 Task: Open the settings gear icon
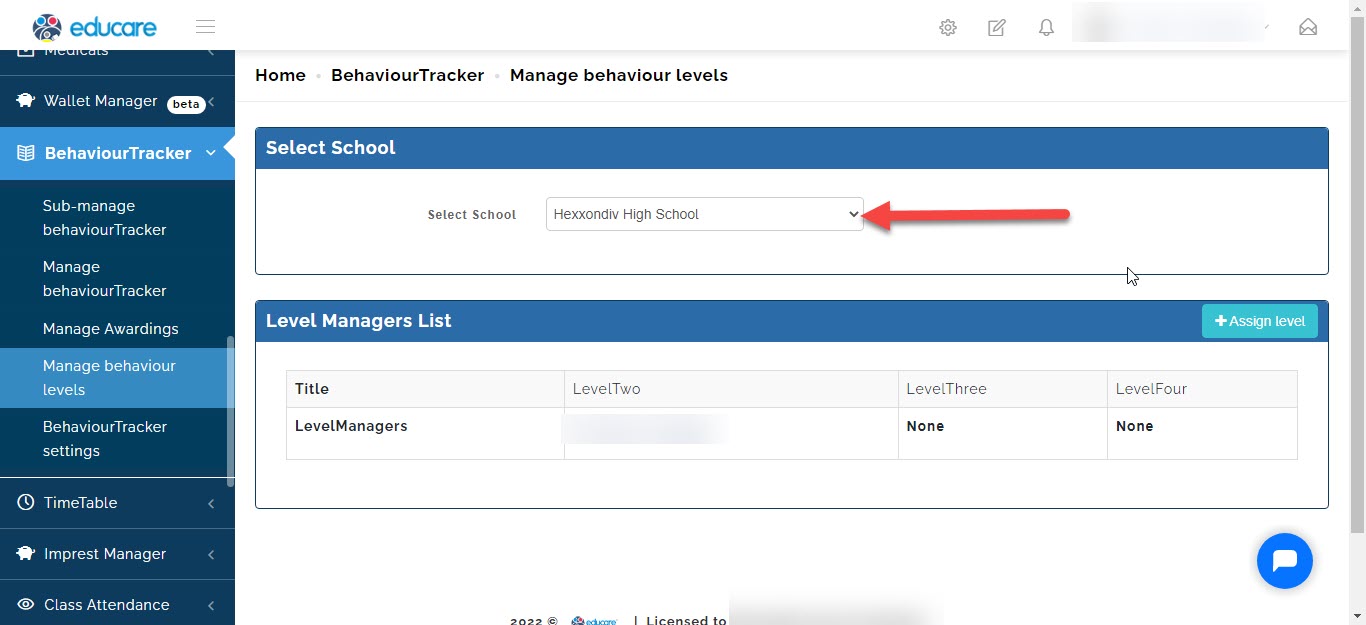(x=948, y=28)
